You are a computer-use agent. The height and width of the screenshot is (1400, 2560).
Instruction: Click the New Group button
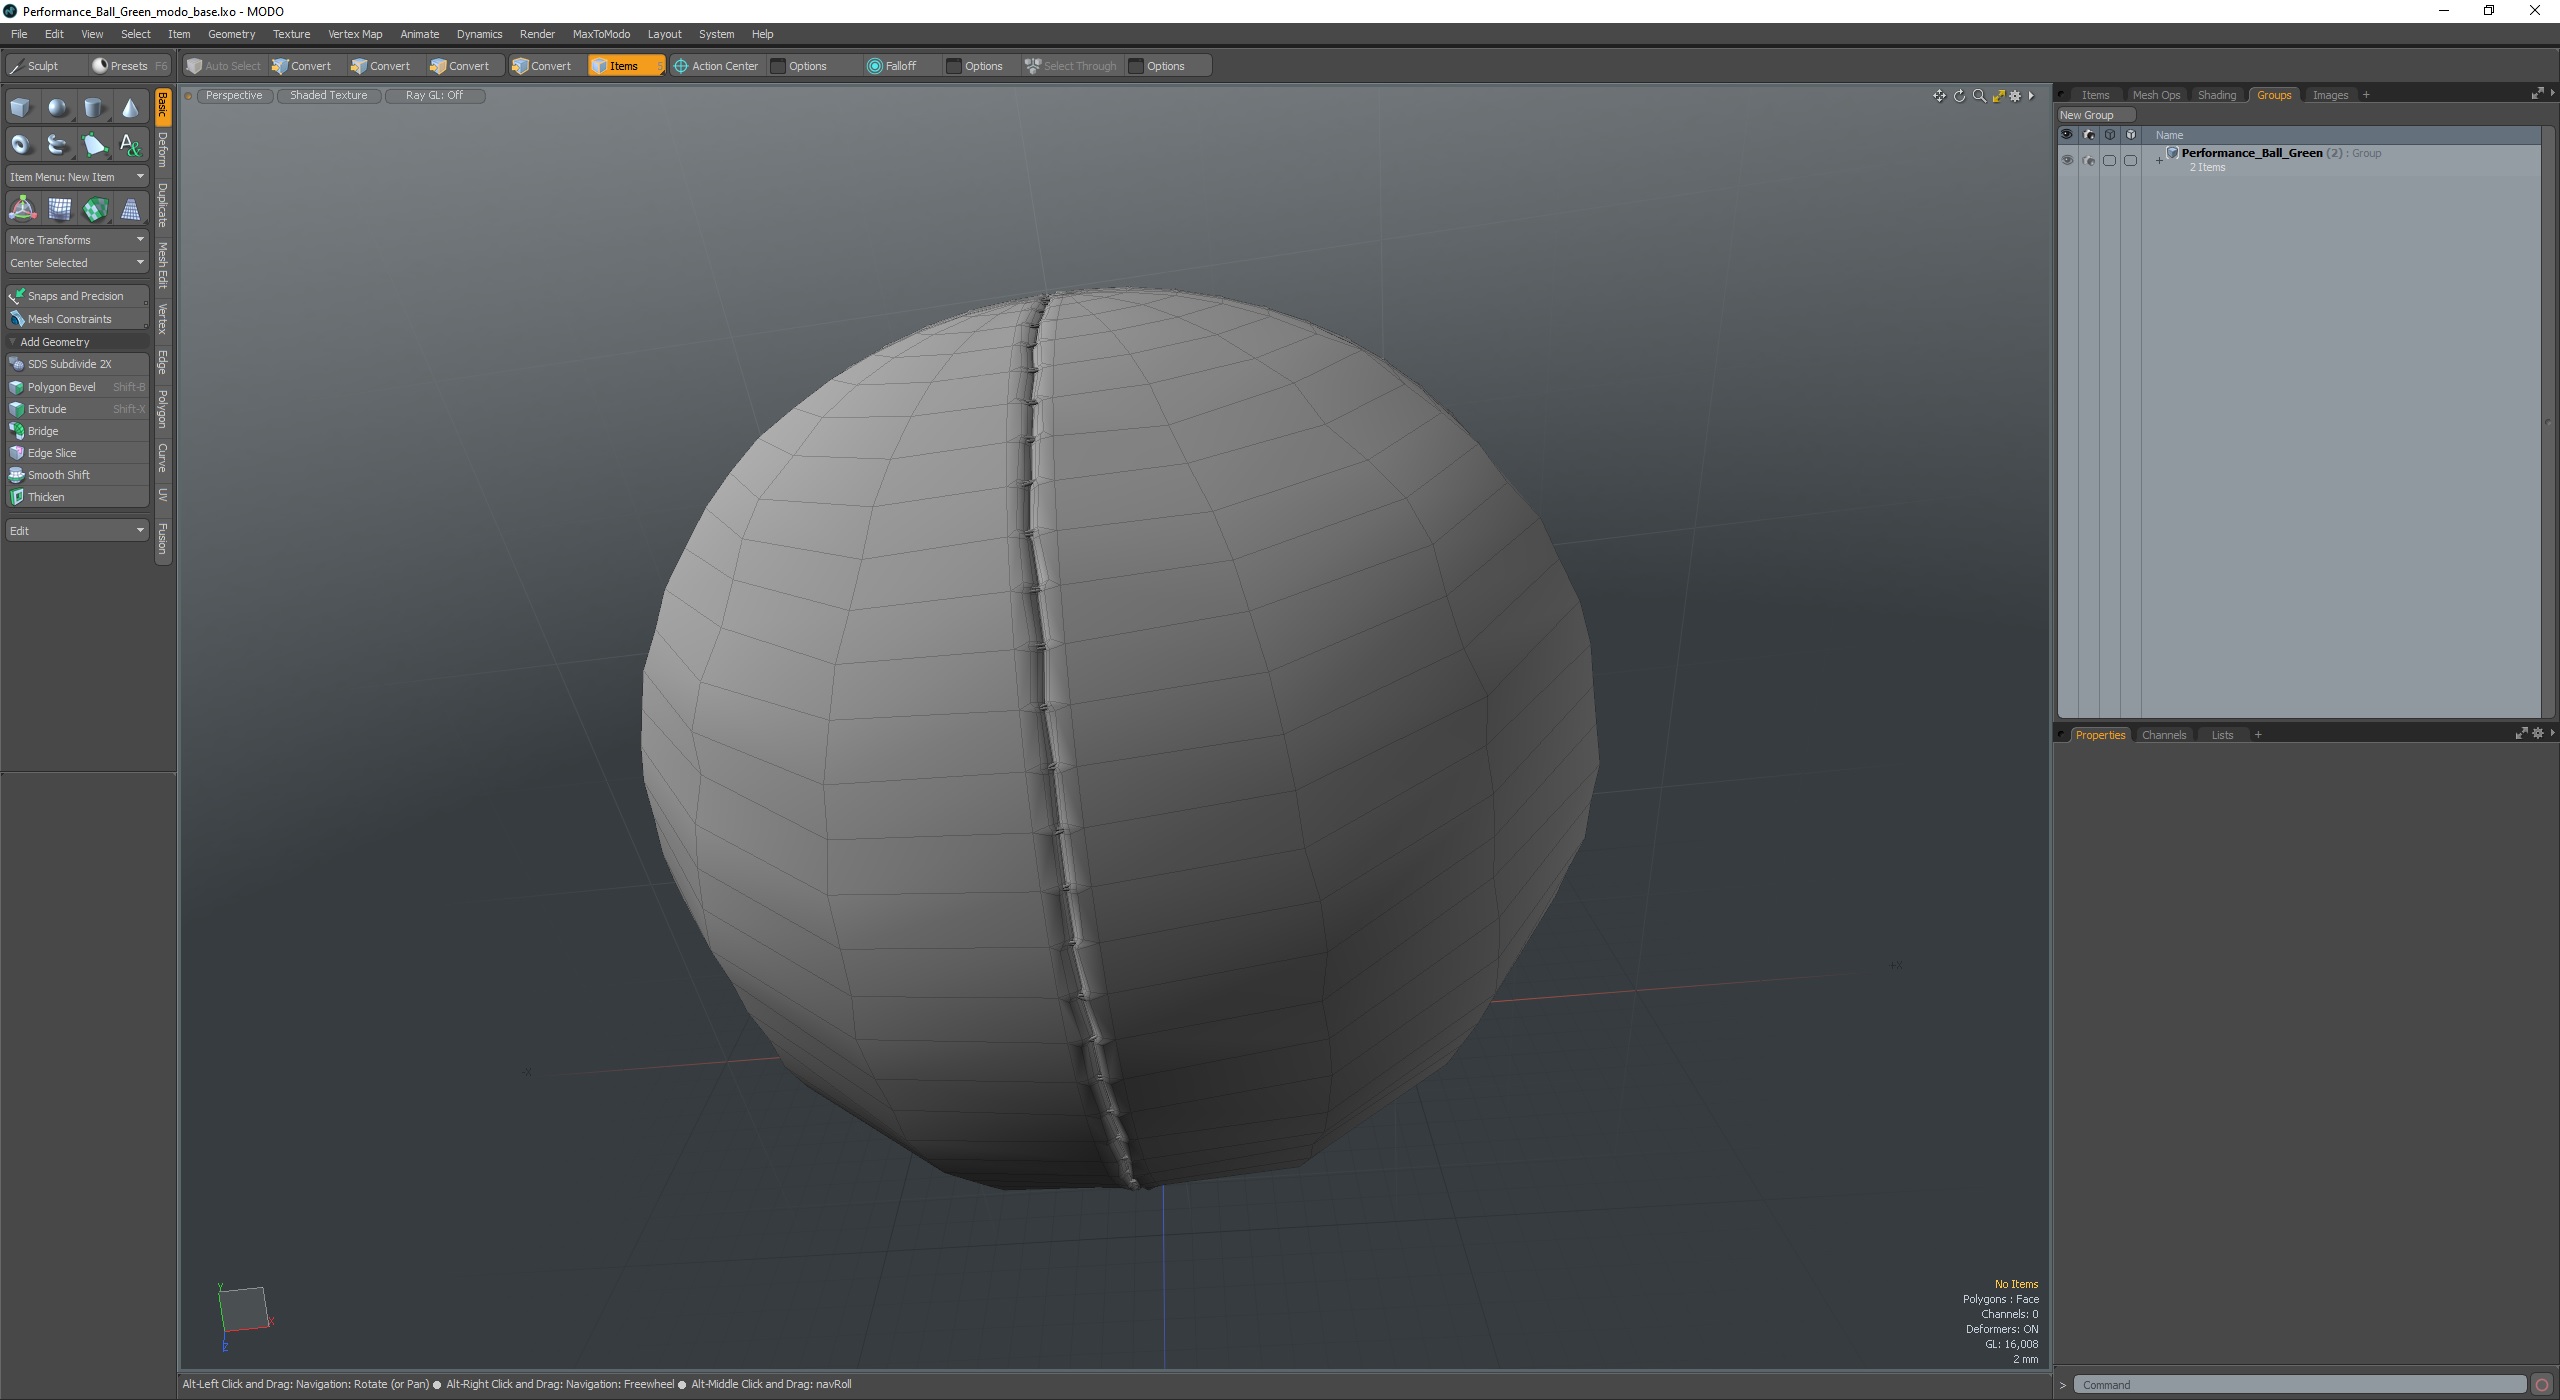2095,115
